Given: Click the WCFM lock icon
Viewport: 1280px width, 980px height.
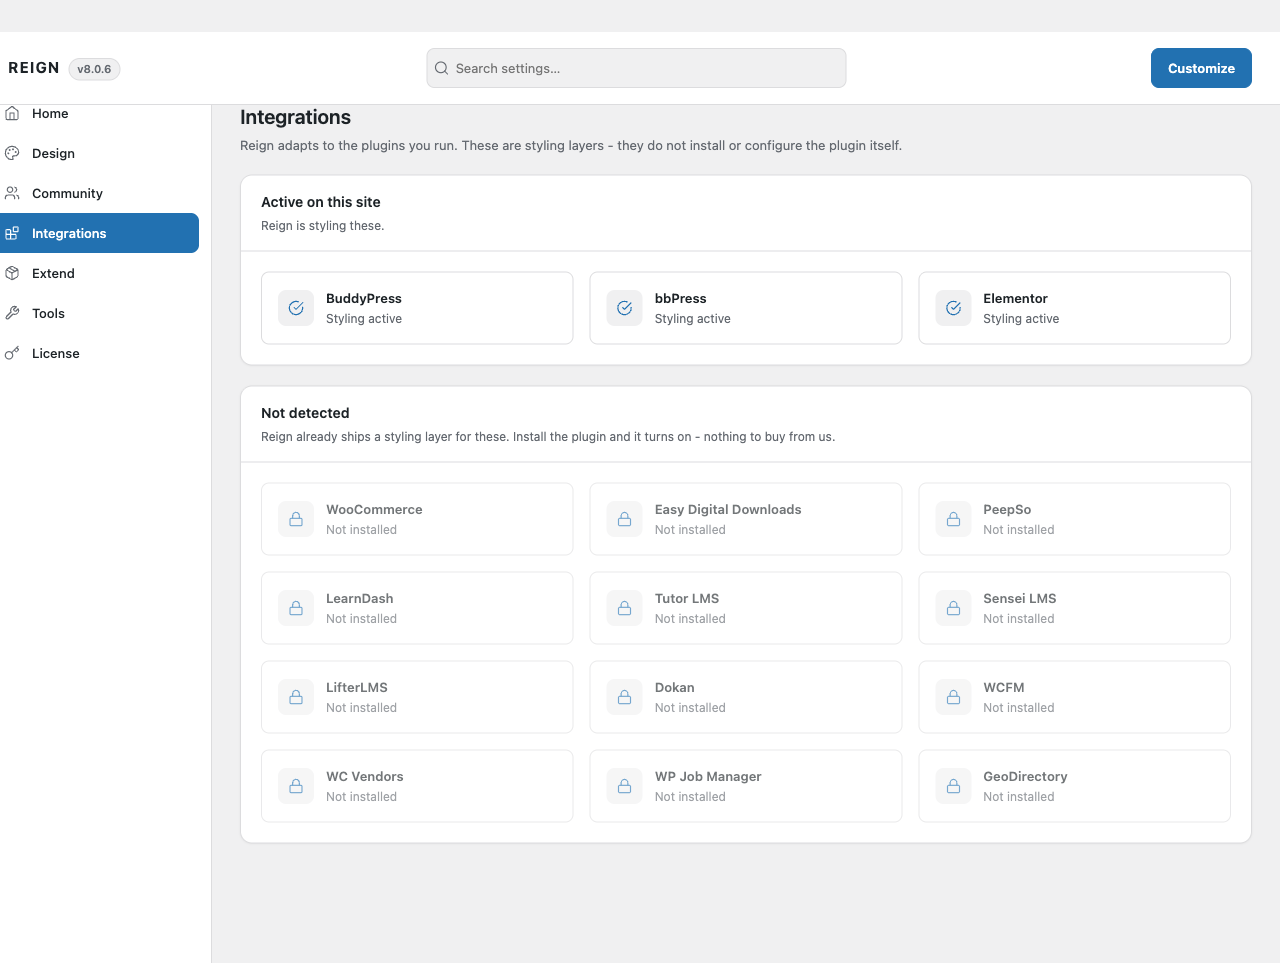Looking at the screenshot, I should 953,697.
